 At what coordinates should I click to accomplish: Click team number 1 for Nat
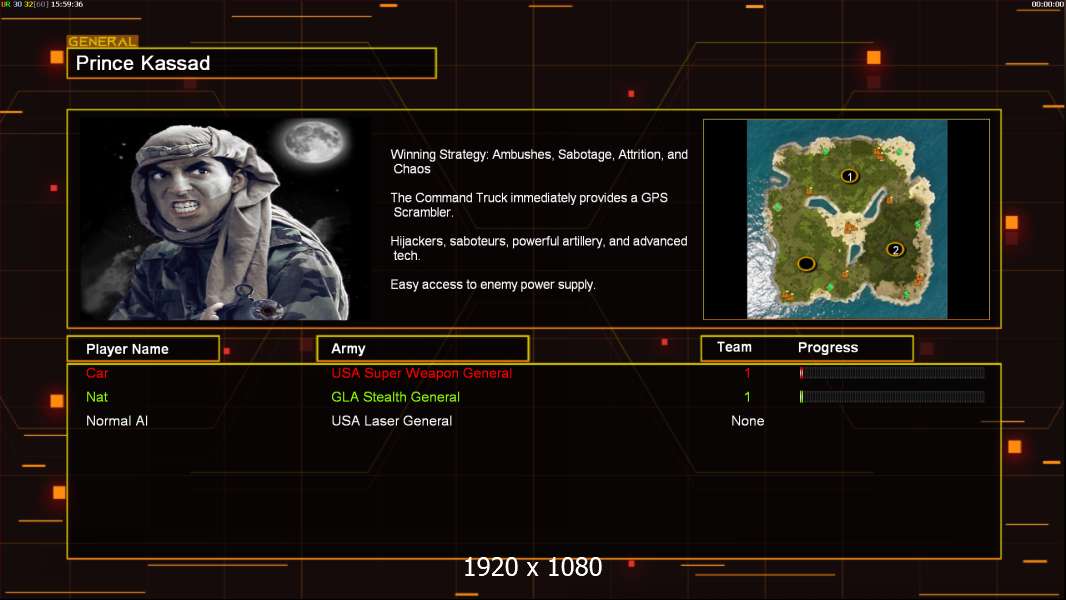tap(747, 397)
